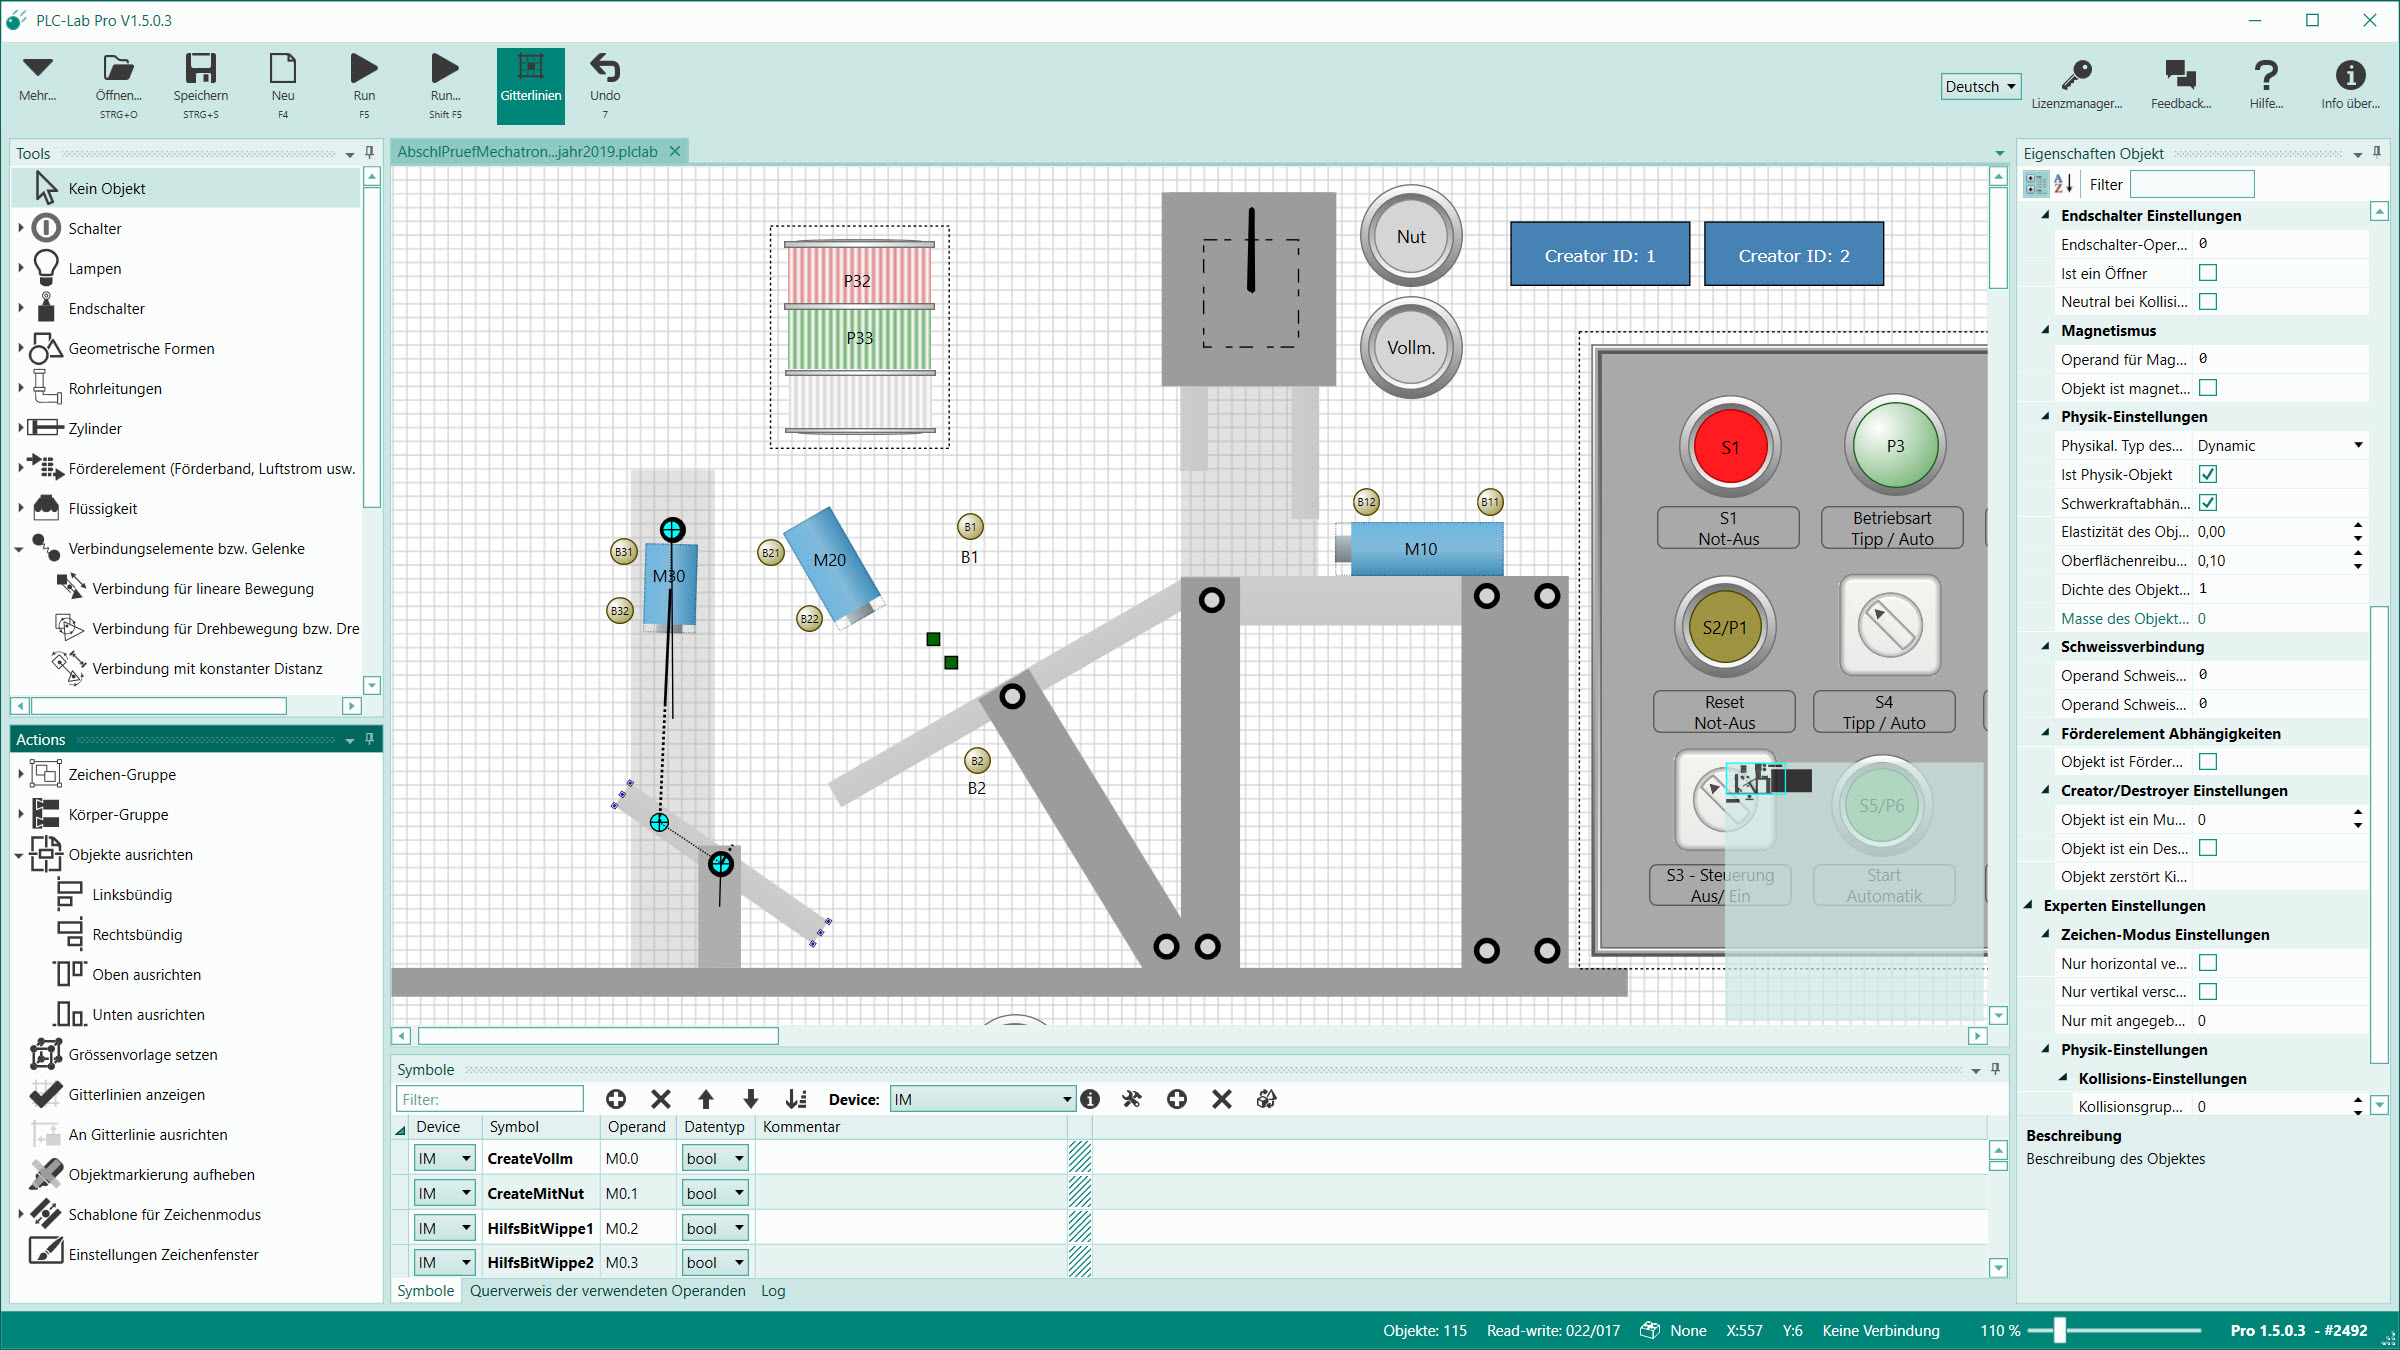The width and height of the screenshot is (2400, 1350).
Task: Open the Physikal. Typ Dynamic dropdown
Action: tap(2280, 446)
